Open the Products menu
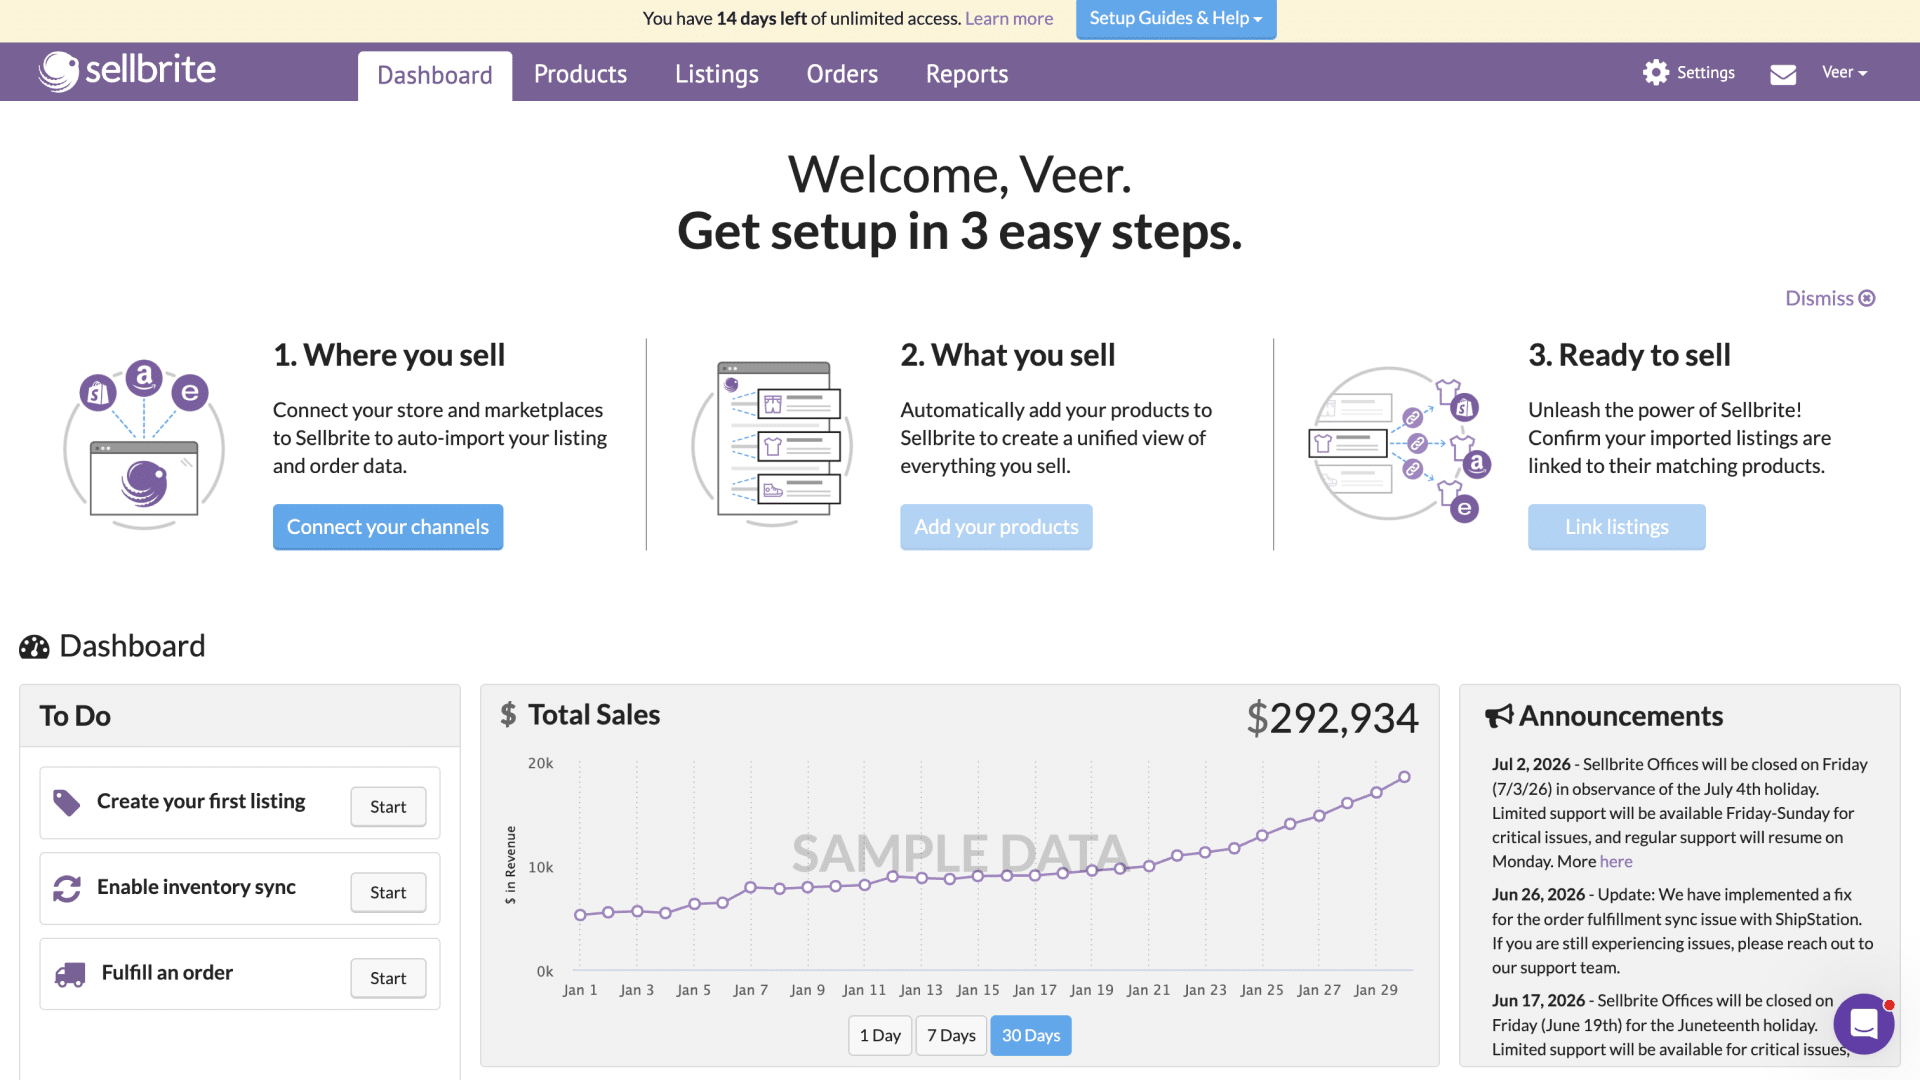This screenshot has height=1080, width=1920. coord(580,74)
